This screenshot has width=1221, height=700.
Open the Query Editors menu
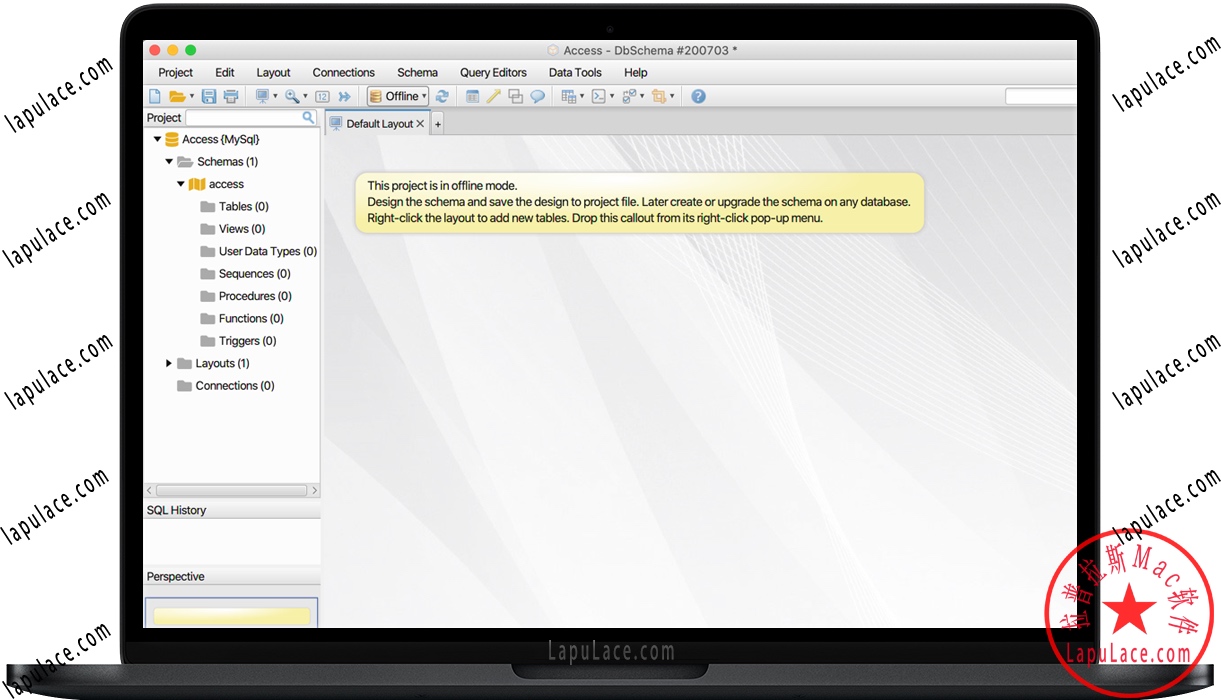pyautogui.click(x=493, y=73)
